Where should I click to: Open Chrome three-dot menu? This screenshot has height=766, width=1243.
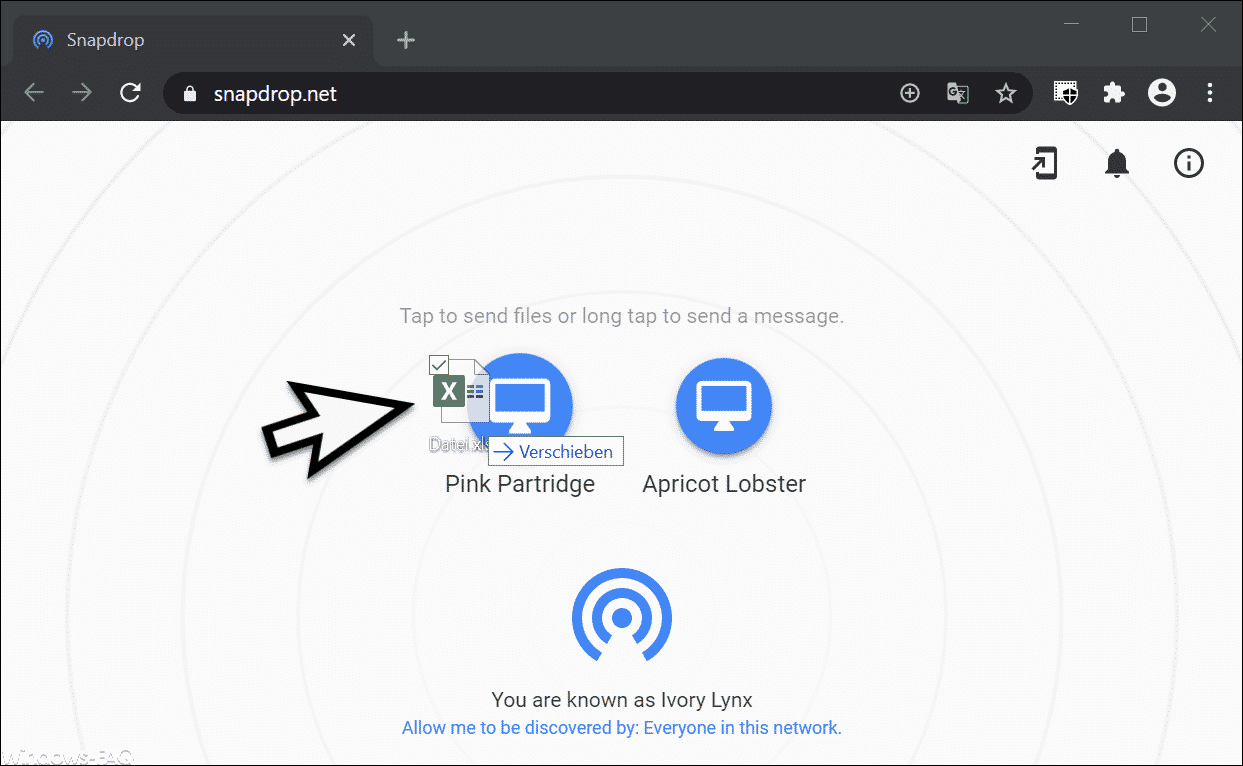pyautogui.click(x=1210, y=93)
